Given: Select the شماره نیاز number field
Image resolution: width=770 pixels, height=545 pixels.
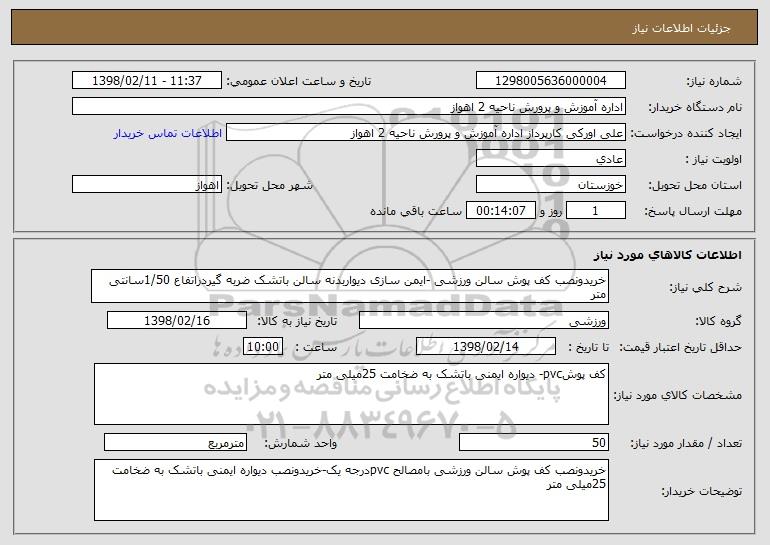Looking at the screenshot, I should pos(550,80).
